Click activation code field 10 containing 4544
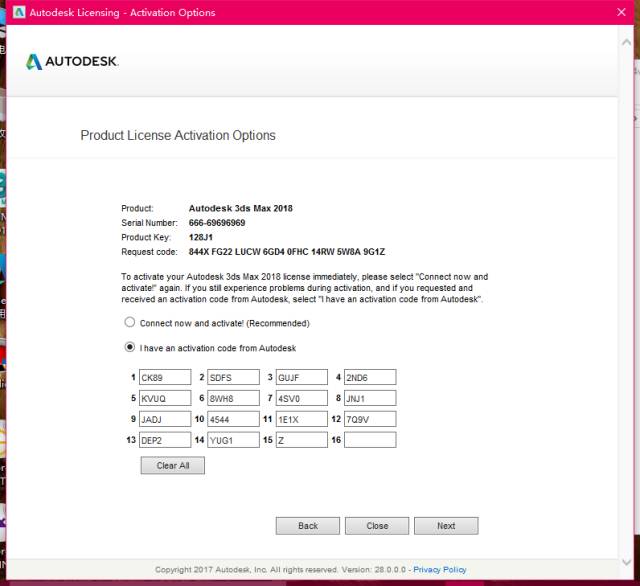Screen dimensions: 640x586 click(233, 419)
